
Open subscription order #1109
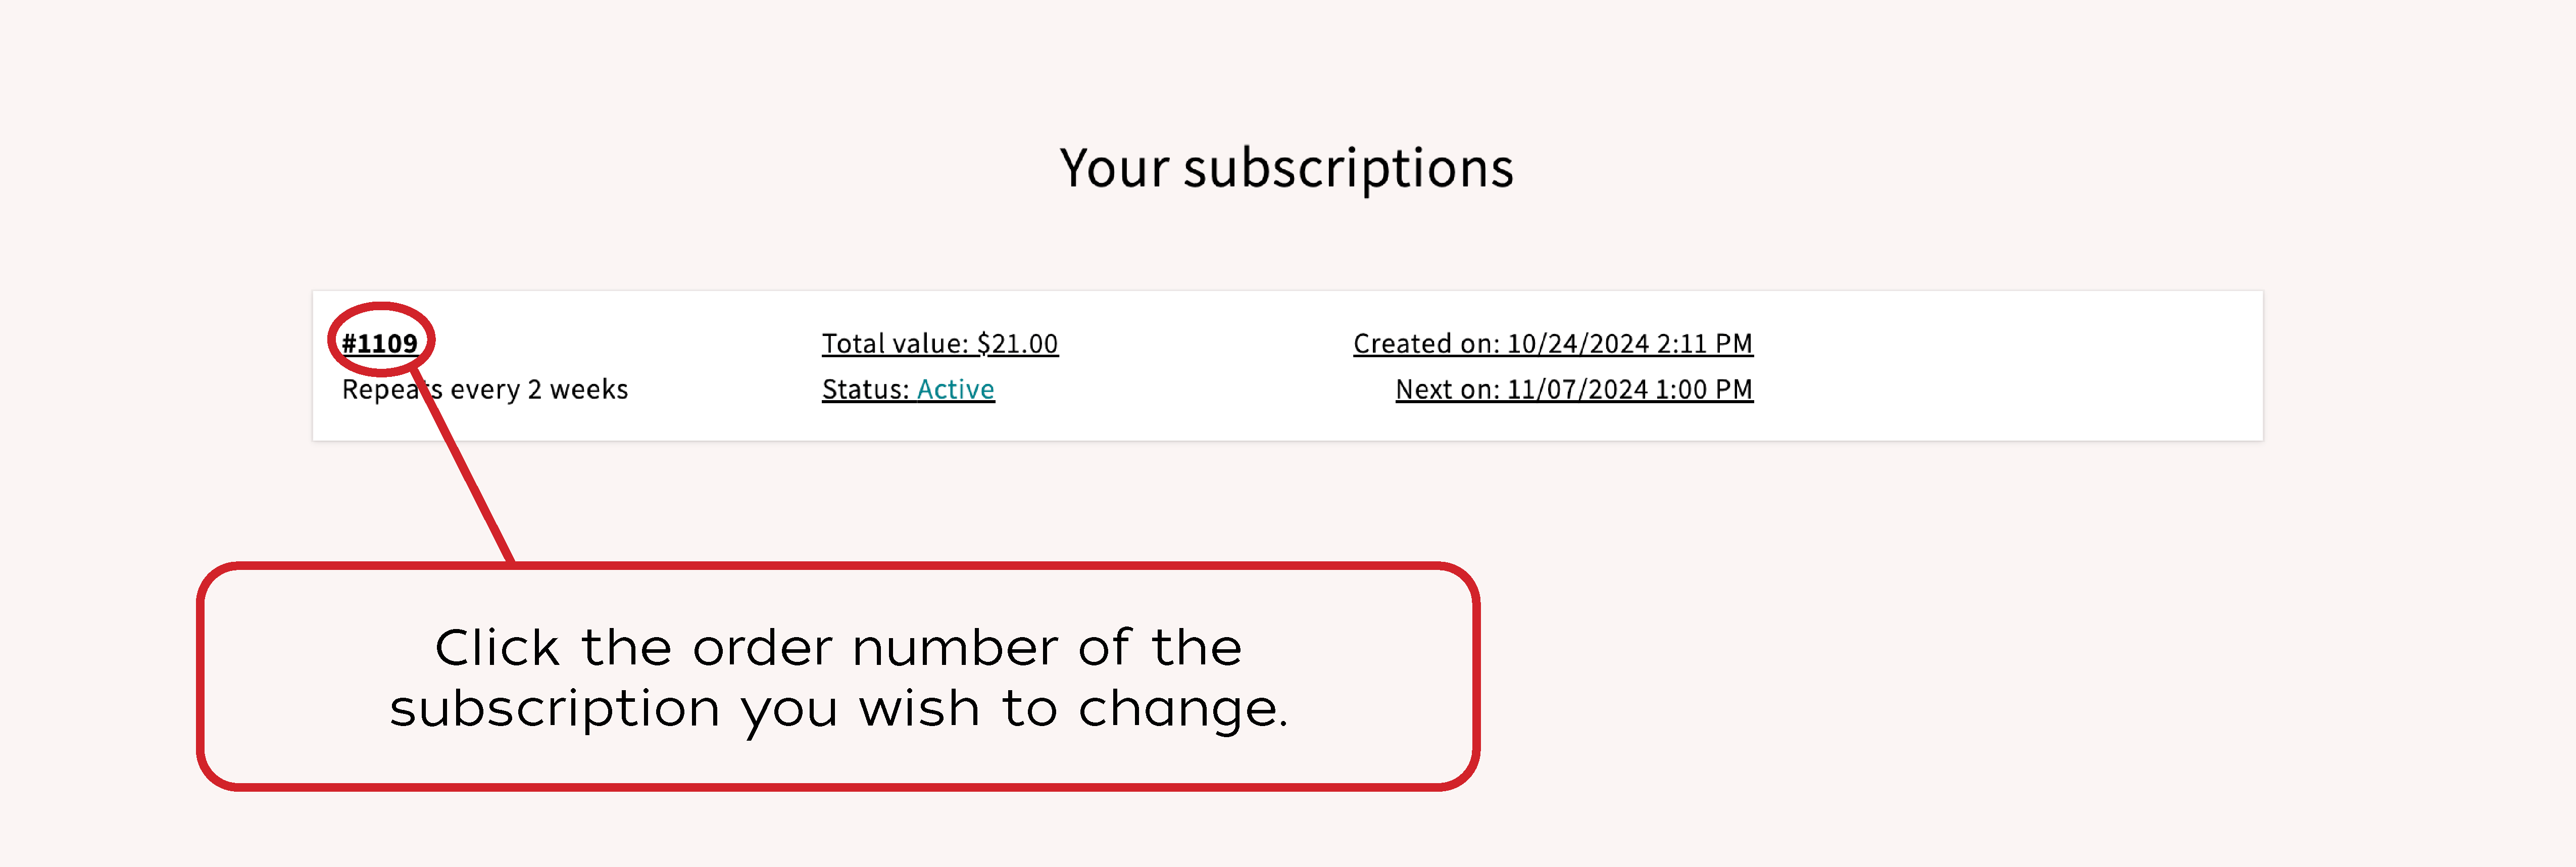pos(379,343)
